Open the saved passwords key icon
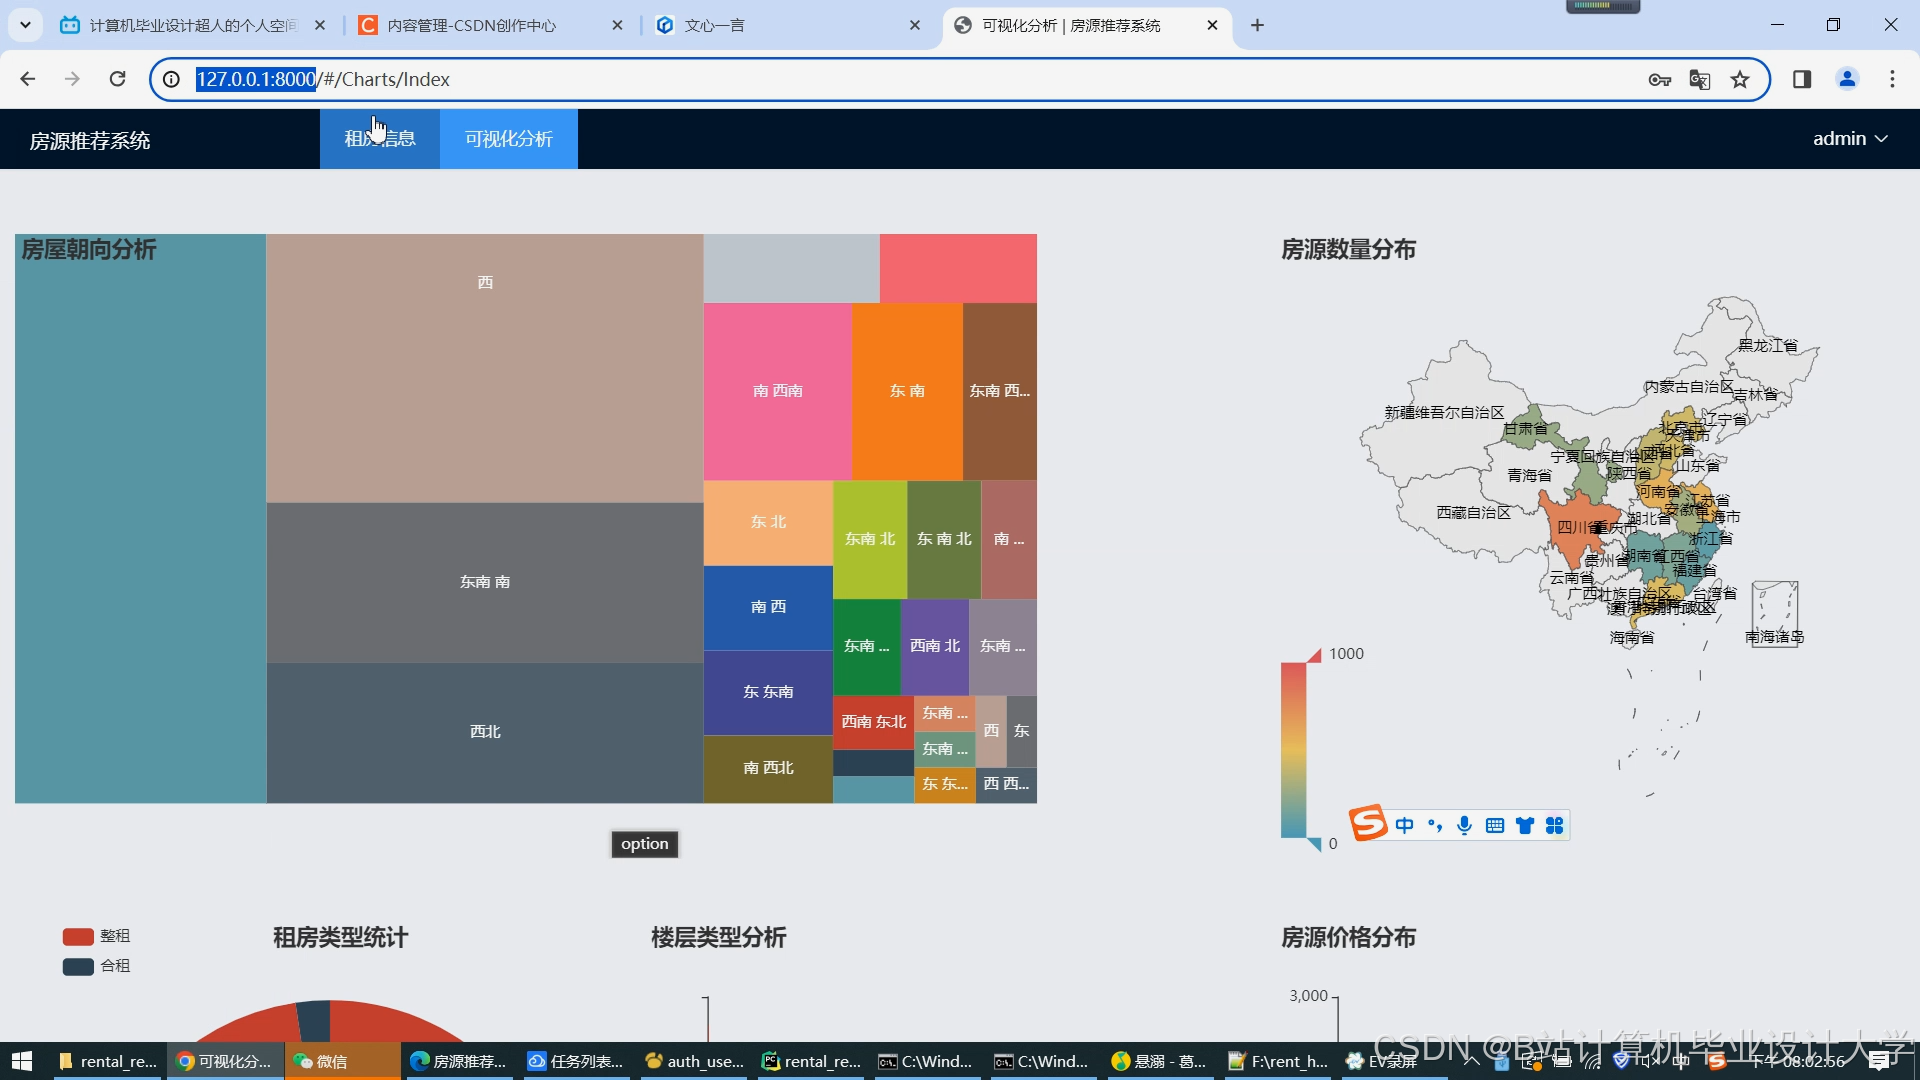 pos(1659,79)
